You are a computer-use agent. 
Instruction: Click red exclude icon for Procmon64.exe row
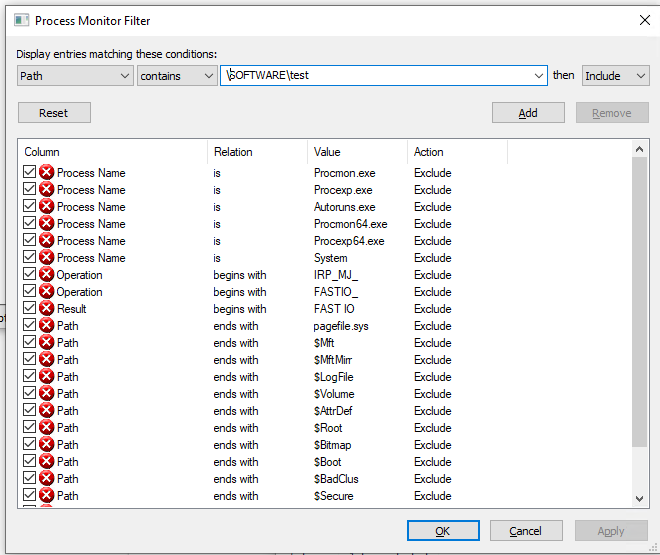click(x=47, y=223)
